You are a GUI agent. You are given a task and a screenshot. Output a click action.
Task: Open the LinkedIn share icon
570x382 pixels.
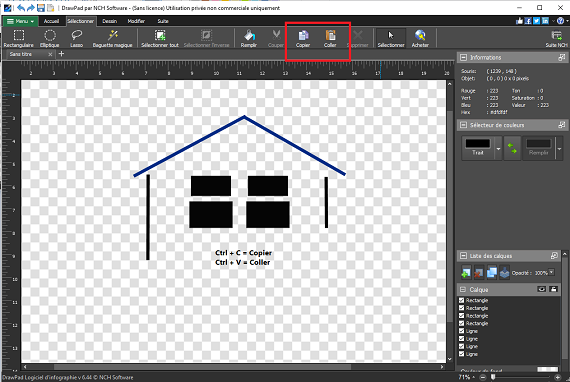point(545,21)
